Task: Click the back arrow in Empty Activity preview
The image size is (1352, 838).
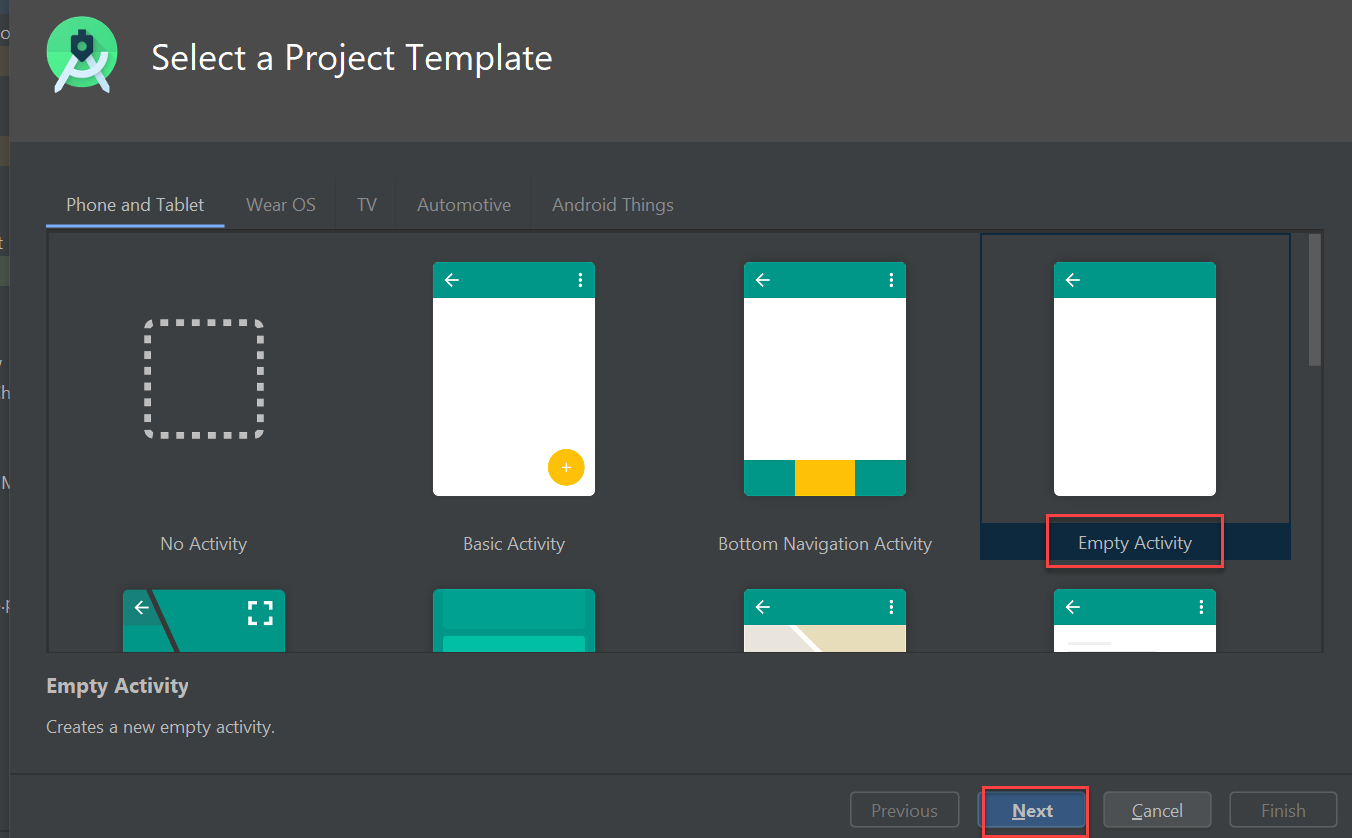Action: tap(1073, 280)
